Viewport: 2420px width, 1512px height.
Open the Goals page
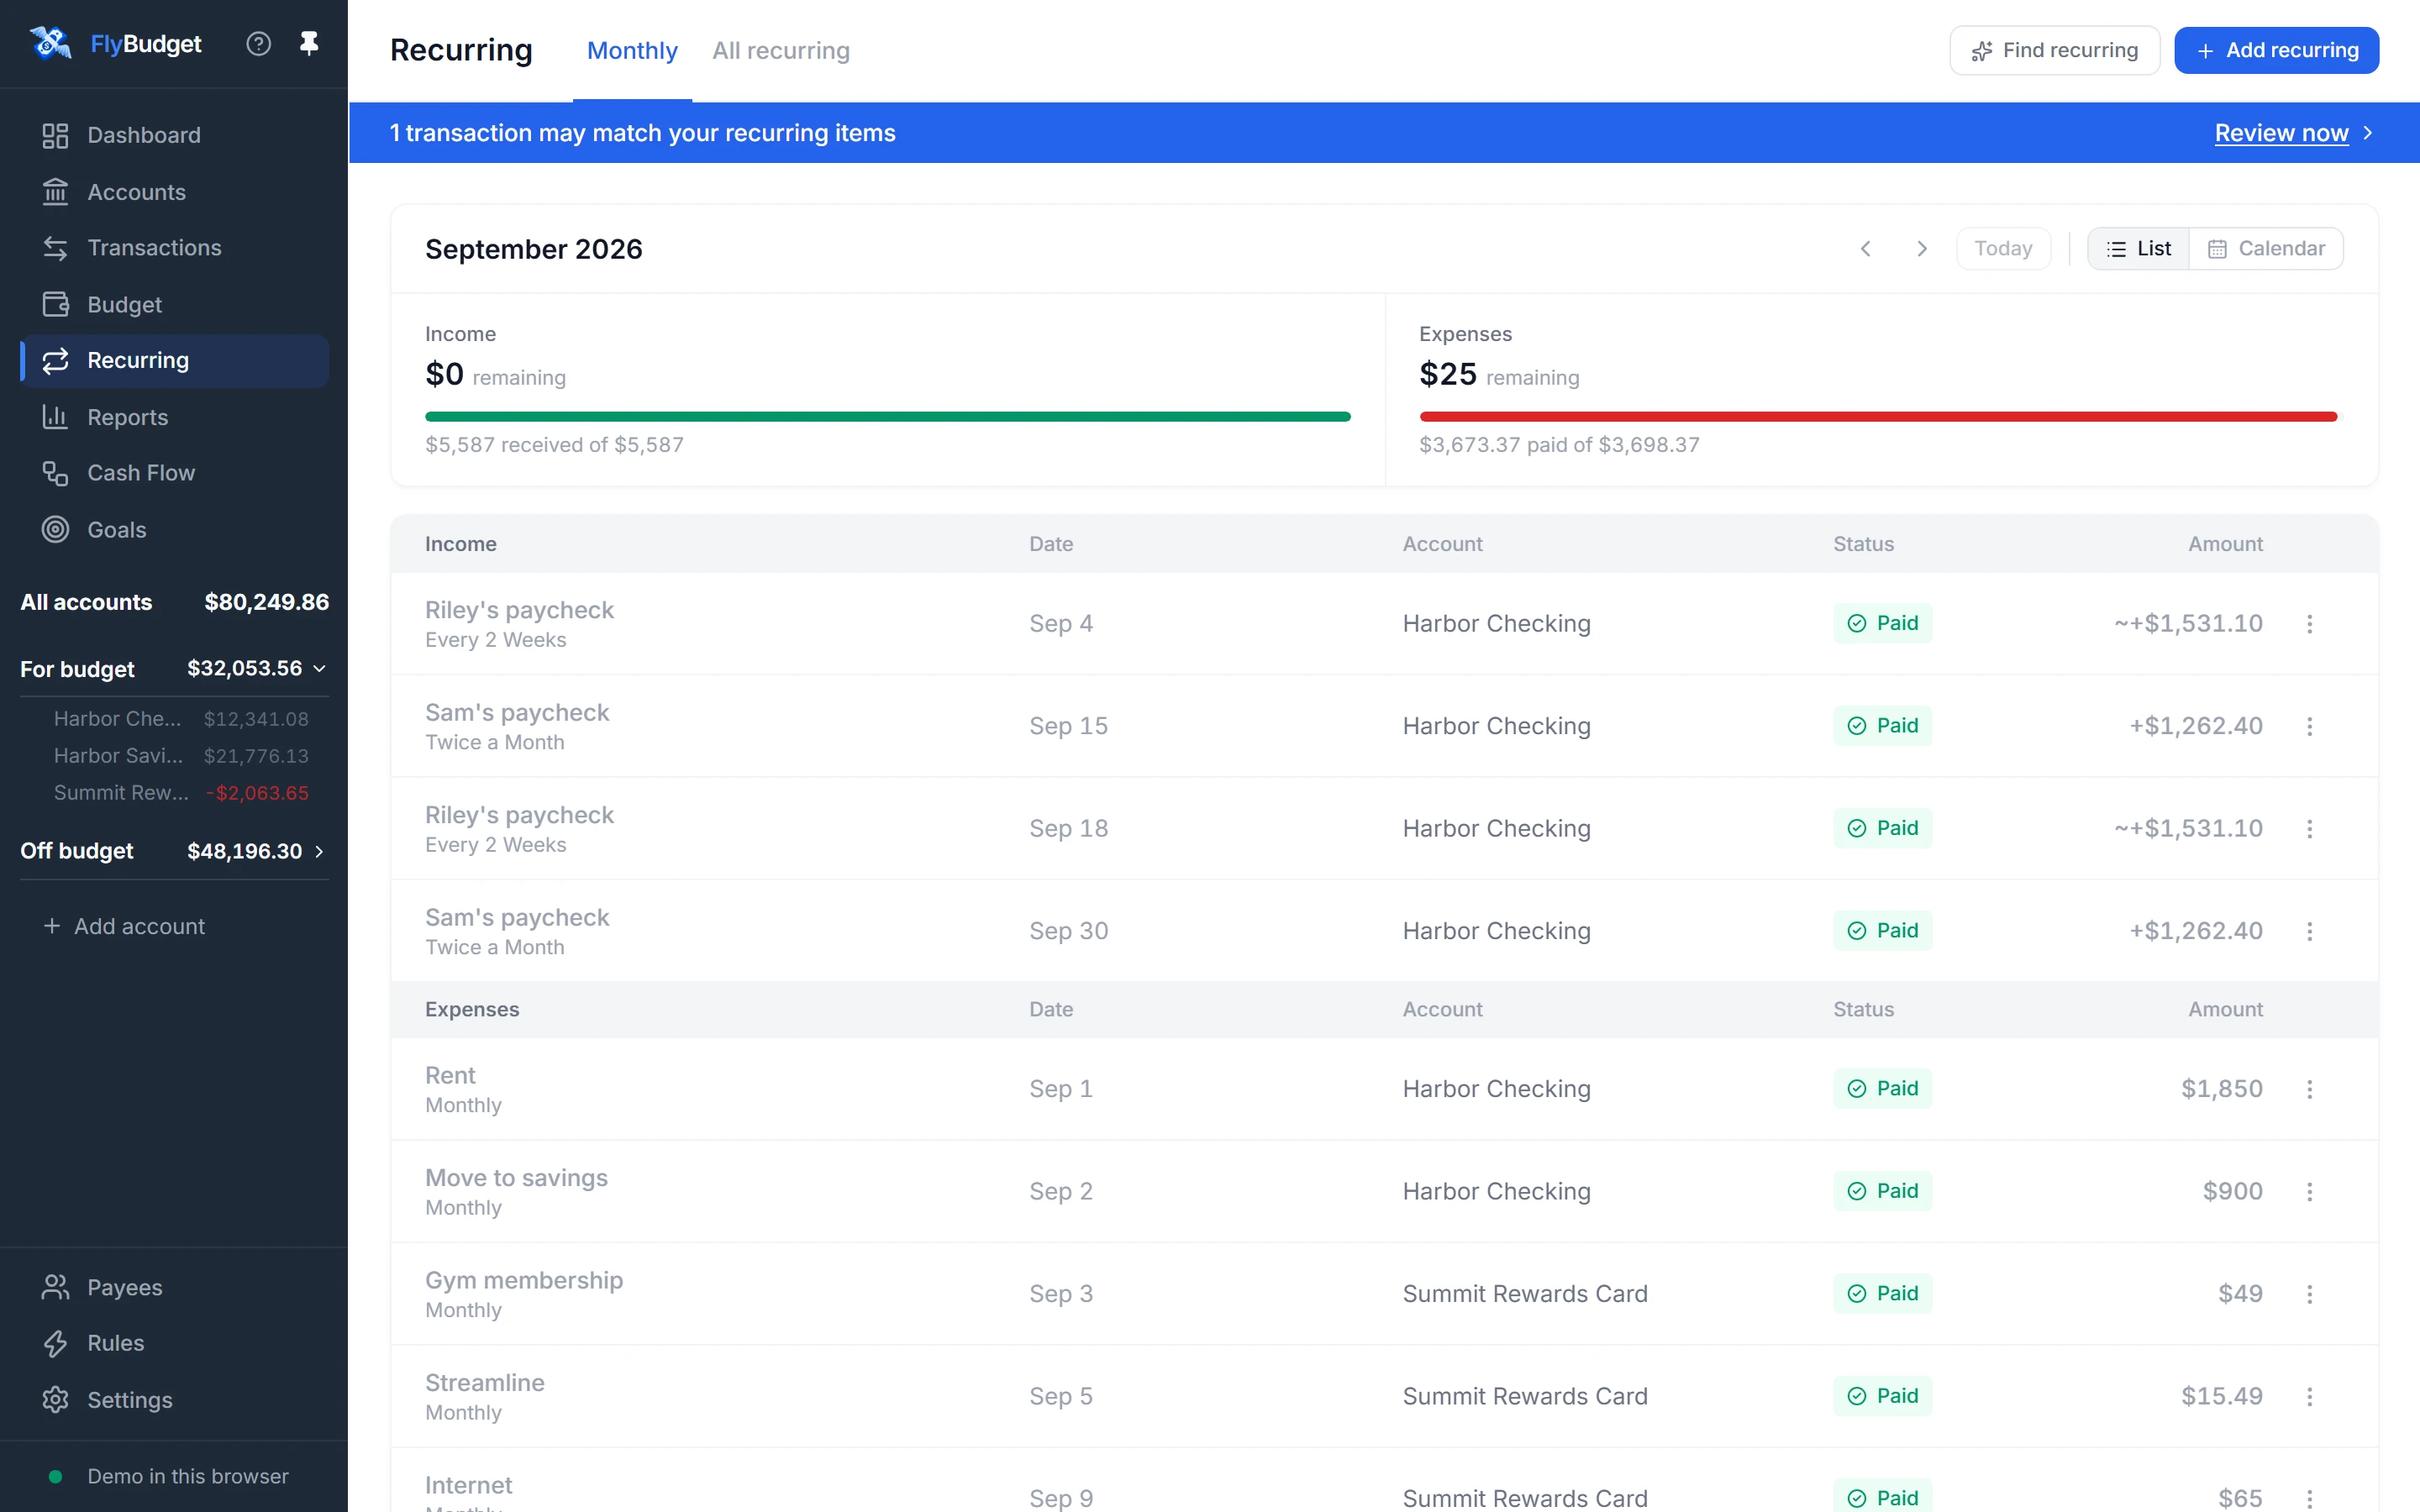174,529
